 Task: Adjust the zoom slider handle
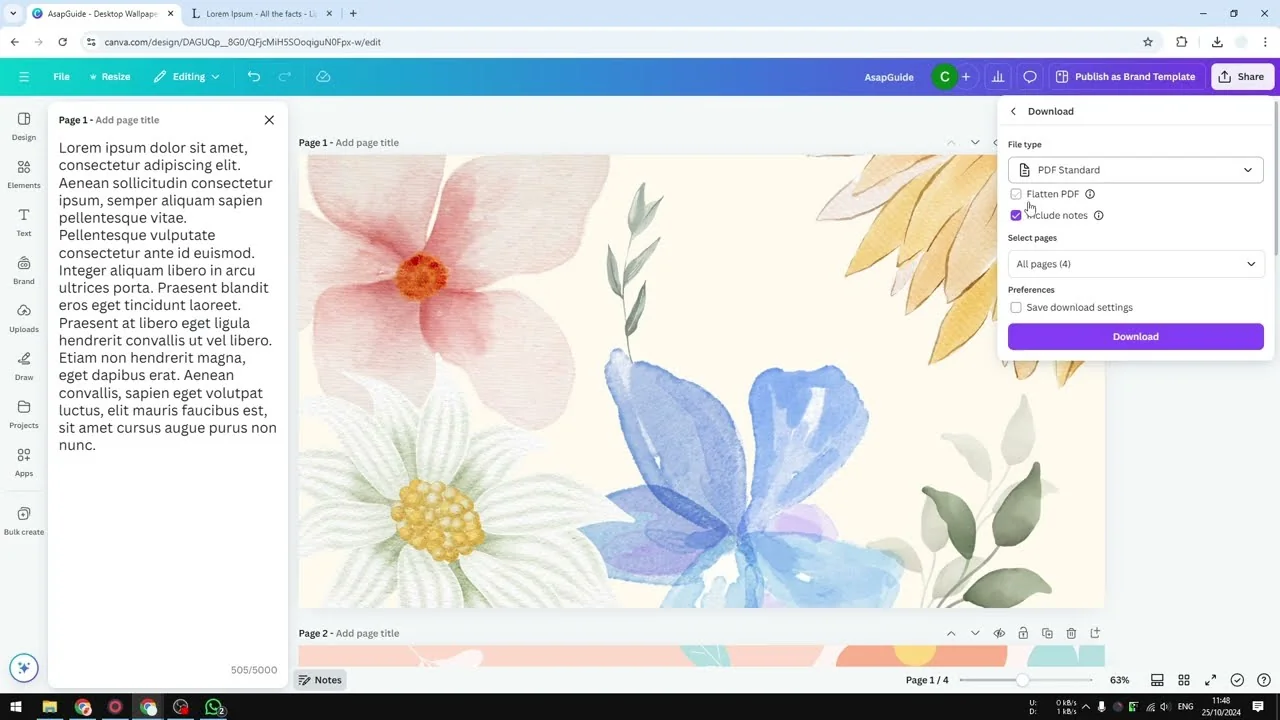click(x=1022, y=680)
